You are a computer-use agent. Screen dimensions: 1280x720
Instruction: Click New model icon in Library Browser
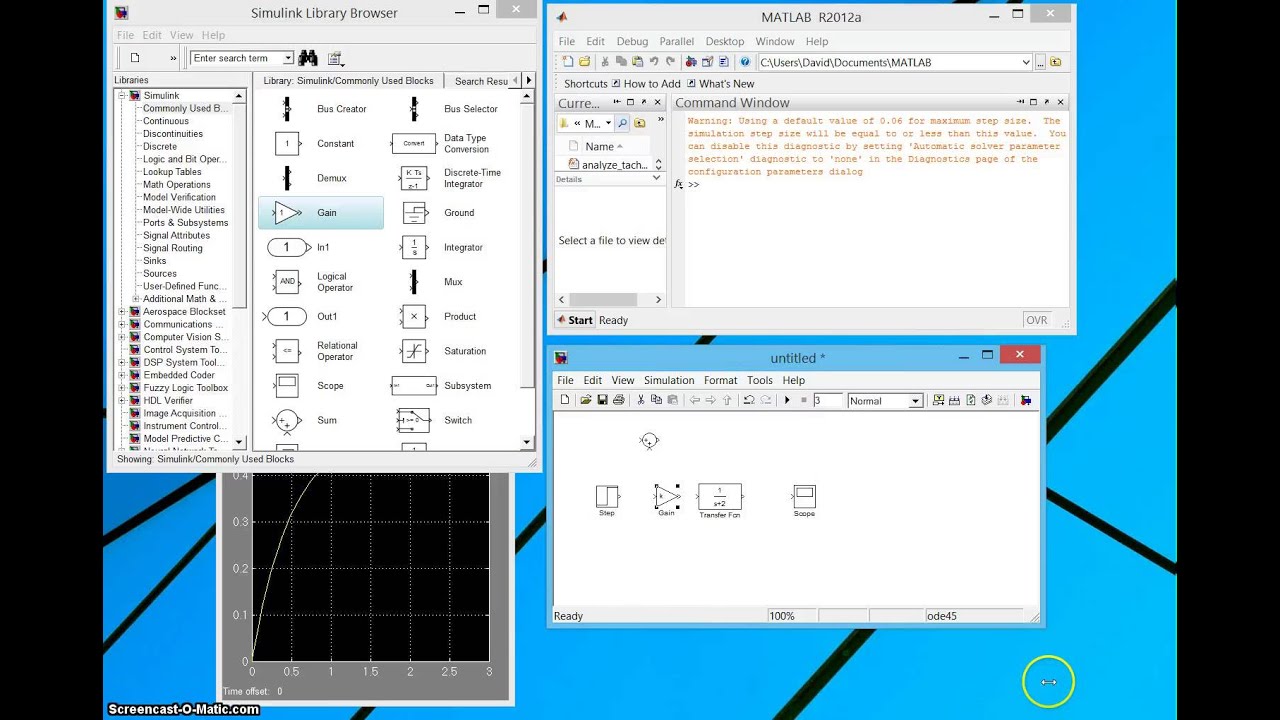[135, 58]
